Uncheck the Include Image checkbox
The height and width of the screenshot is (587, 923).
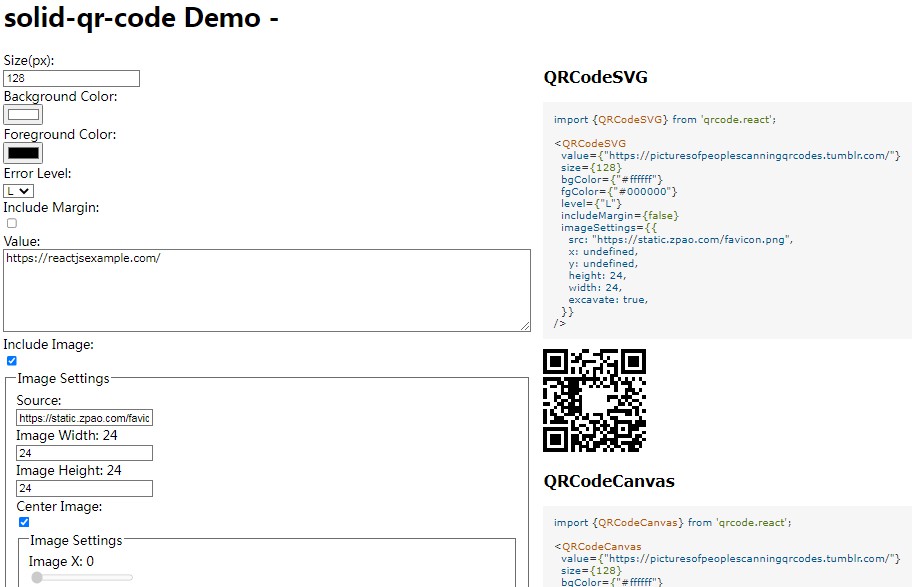12,360
